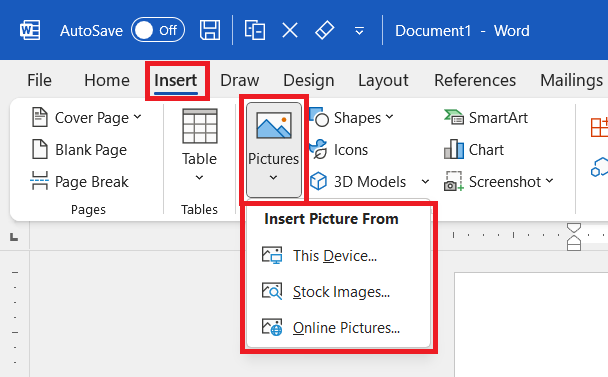The image size is (608, 377).
Task: Open the Icons button label
Action: pyautogui.click(x=351, y=150)
